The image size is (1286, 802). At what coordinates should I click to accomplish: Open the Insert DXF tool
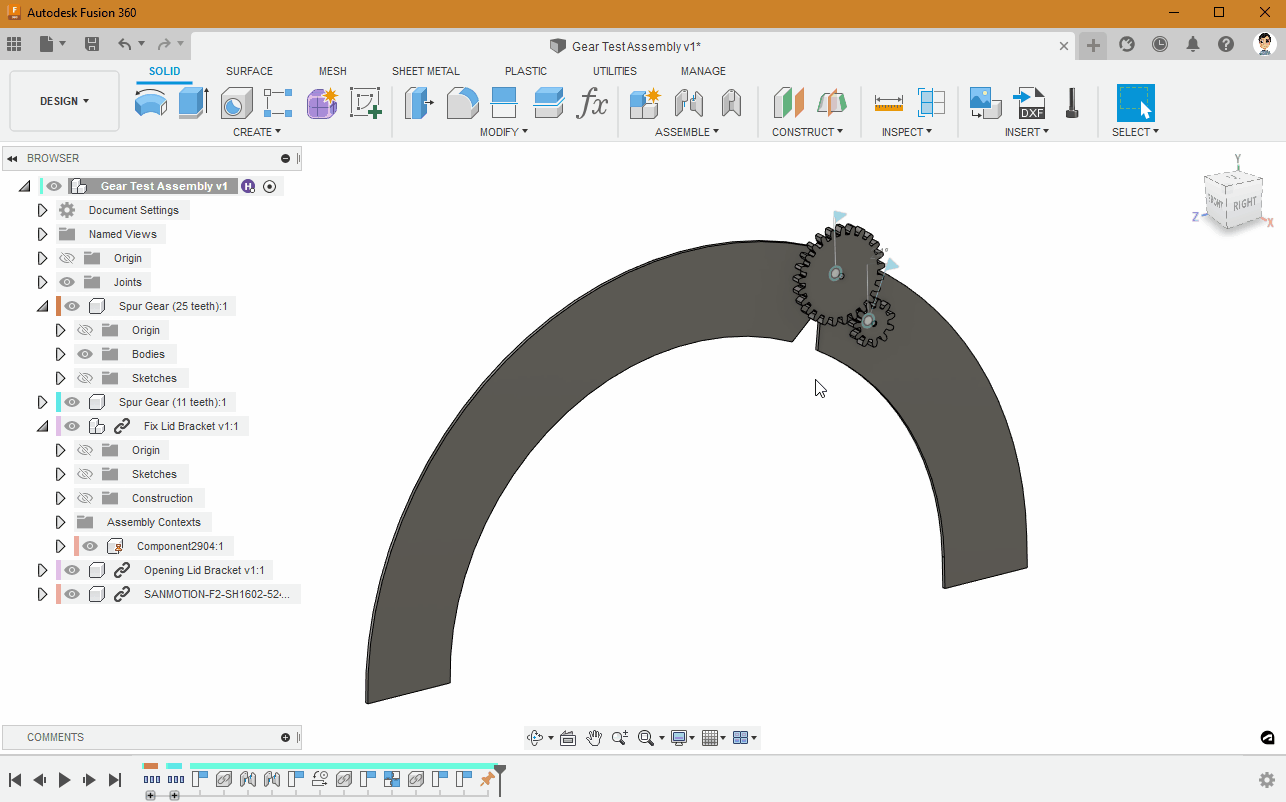coord(1031,102)
